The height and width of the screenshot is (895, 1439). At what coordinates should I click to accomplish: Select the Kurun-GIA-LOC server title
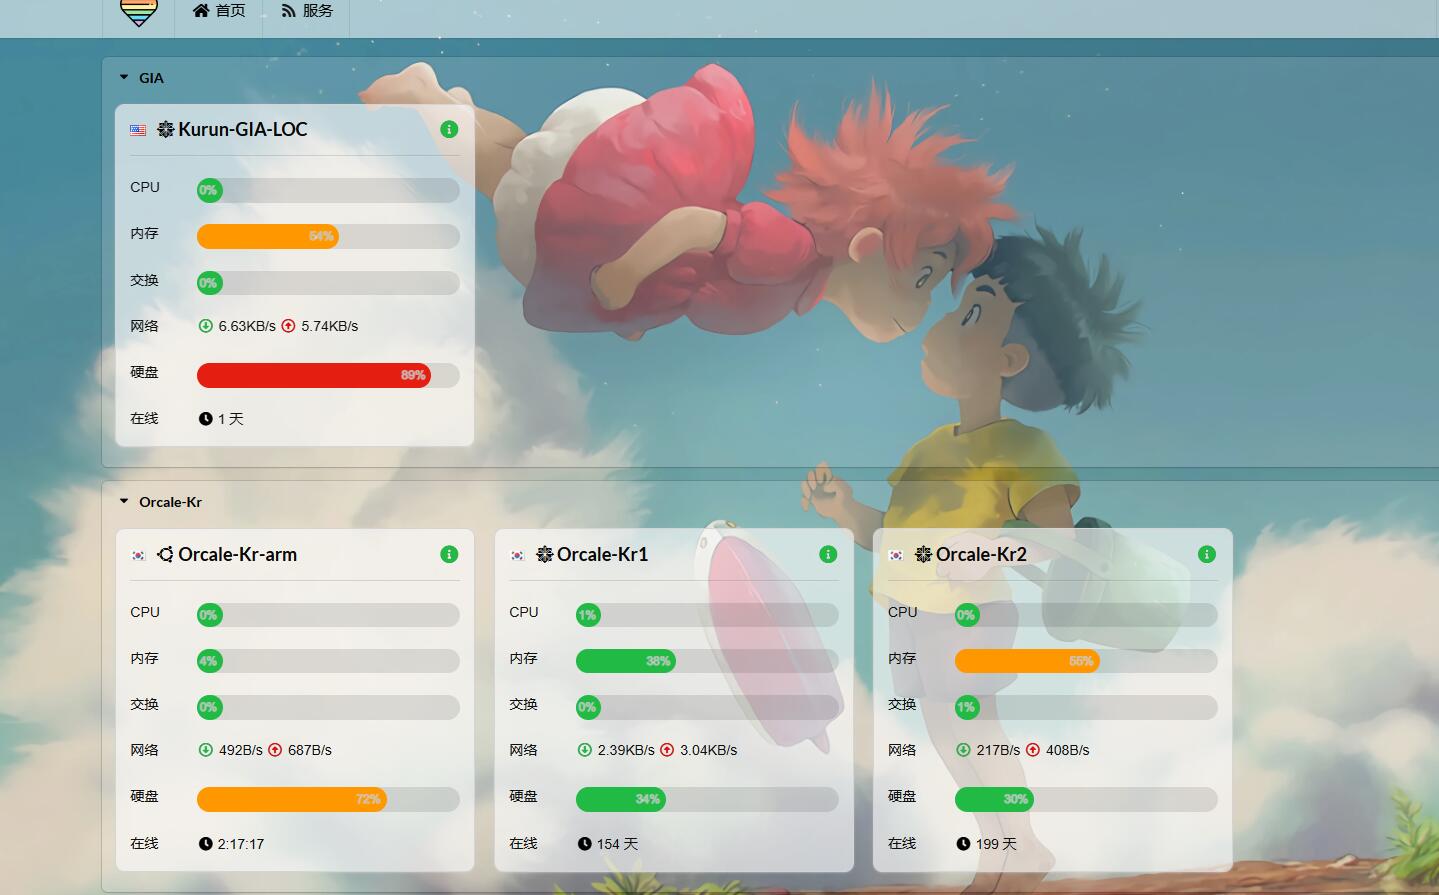(242, 129)
